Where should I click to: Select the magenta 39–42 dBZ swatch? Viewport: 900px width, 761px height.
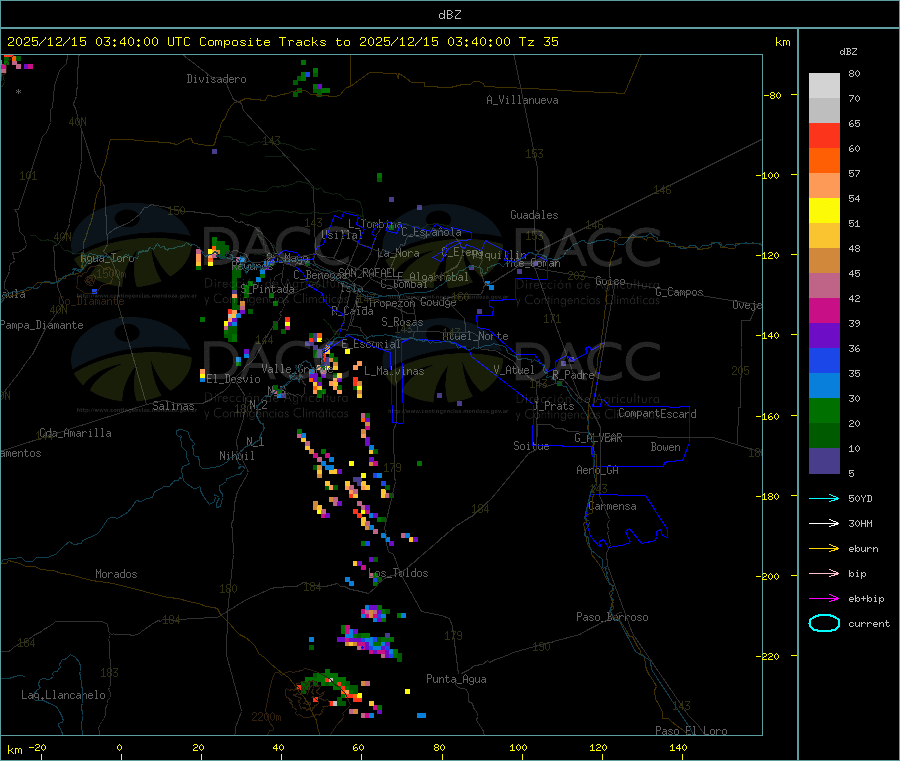pyautogui.click(x=824, y=310)
